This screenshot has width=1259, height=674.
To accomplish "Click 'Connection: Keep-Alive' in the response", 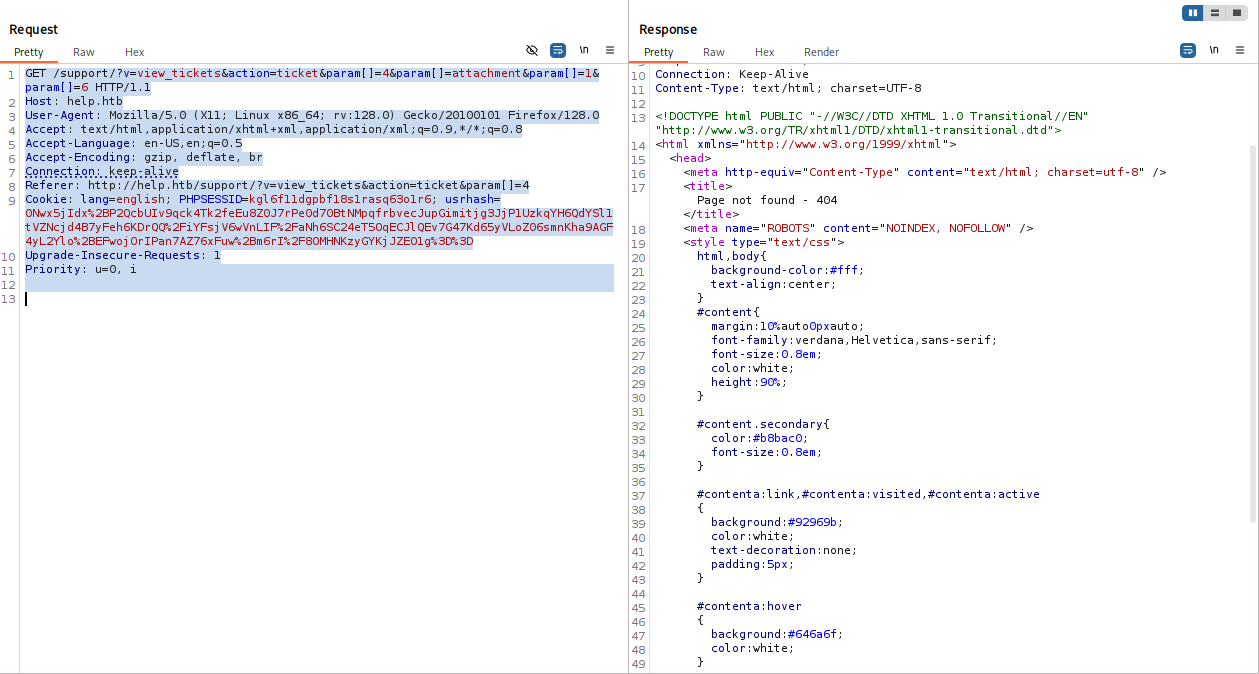I will coord(732,74).
